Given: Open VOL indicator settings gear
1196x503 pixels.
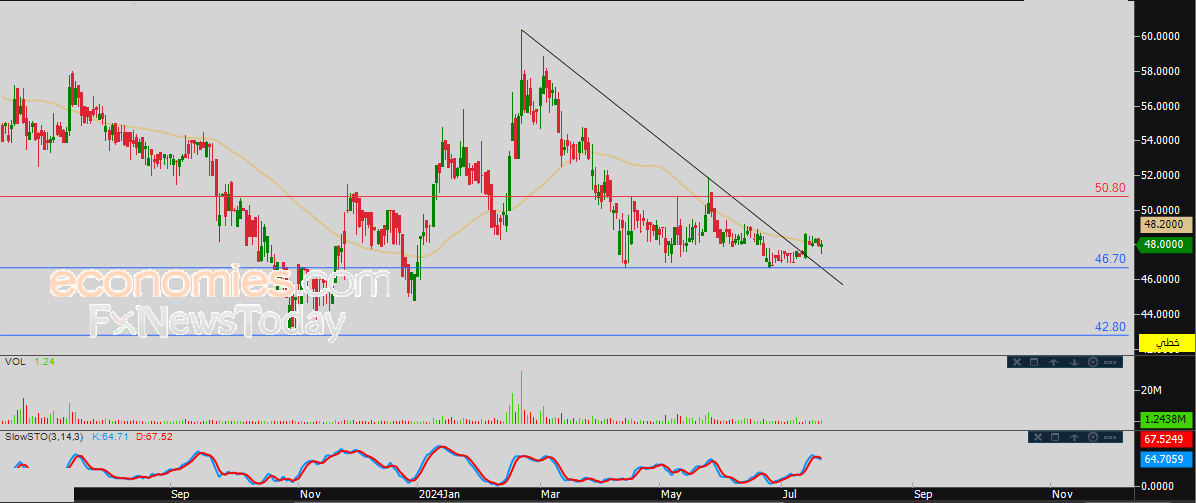Looking at the screenshot, I should tap(1093, 363).
